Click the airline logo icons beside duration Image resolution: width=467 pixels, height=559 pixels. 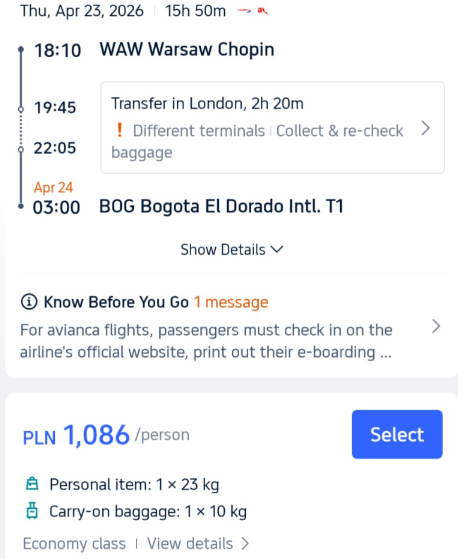252,11
